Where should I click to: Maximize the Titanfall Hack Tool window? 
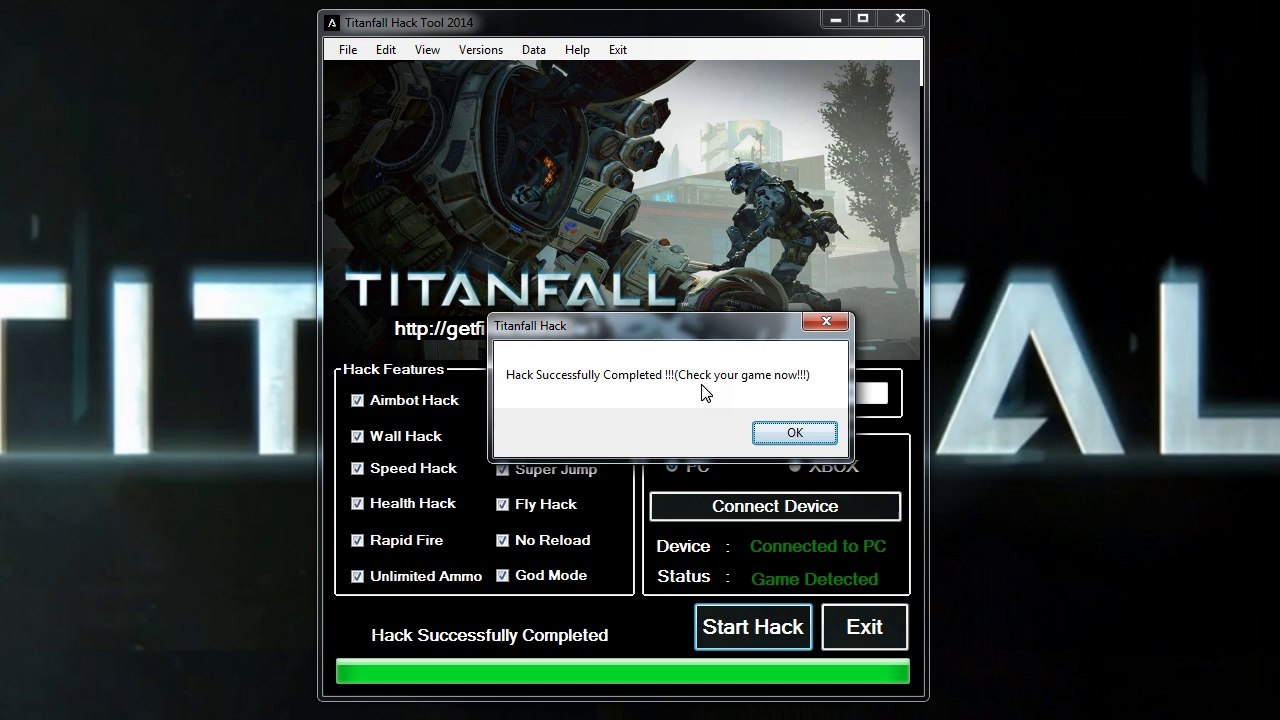tap(863, 18)
